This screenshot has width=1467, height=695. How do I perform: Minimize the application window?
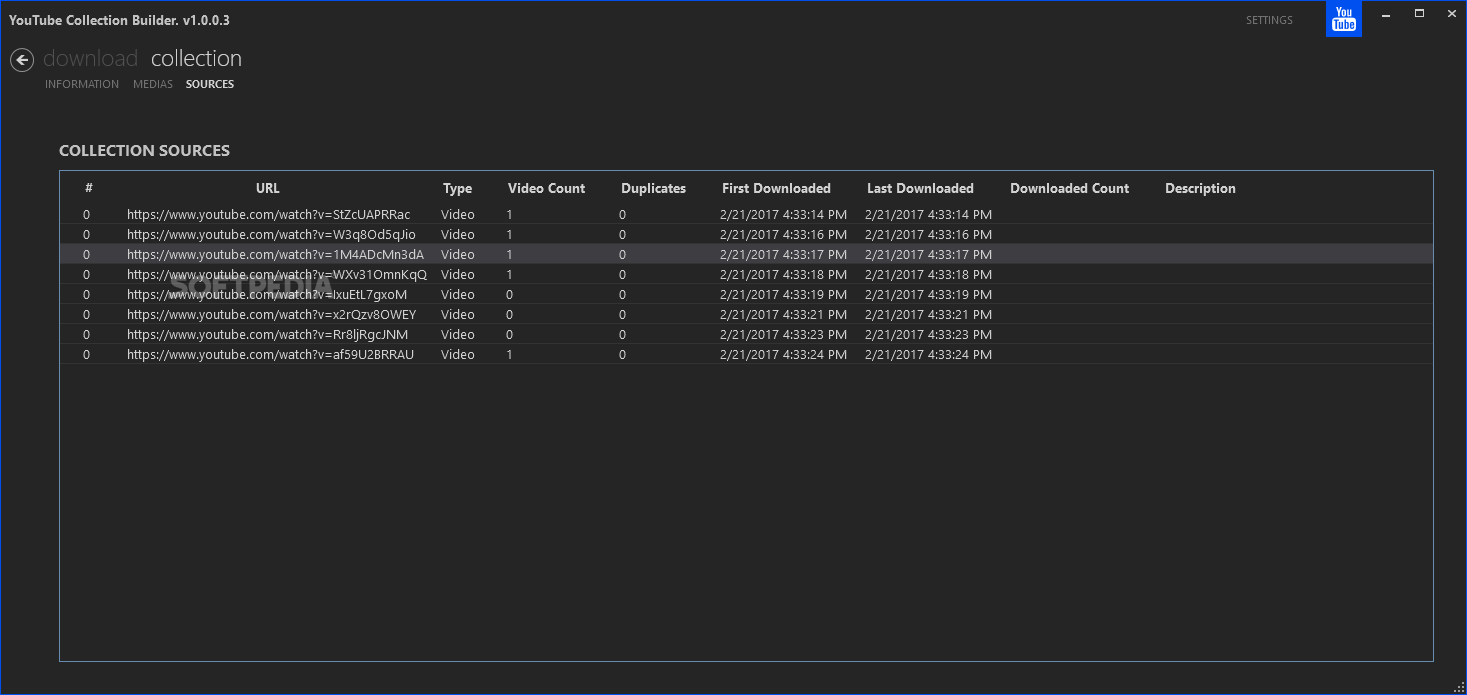click(x=1386, y=14)
